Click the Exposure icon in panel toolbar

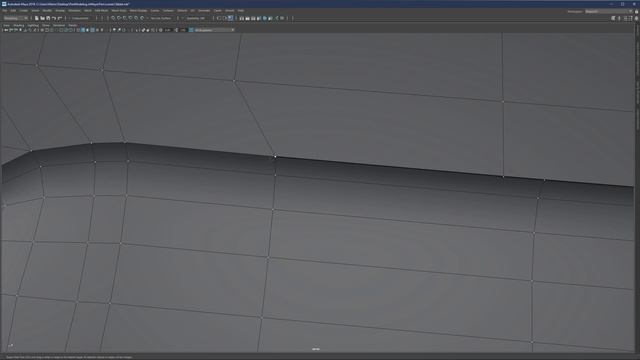(160, 30)
